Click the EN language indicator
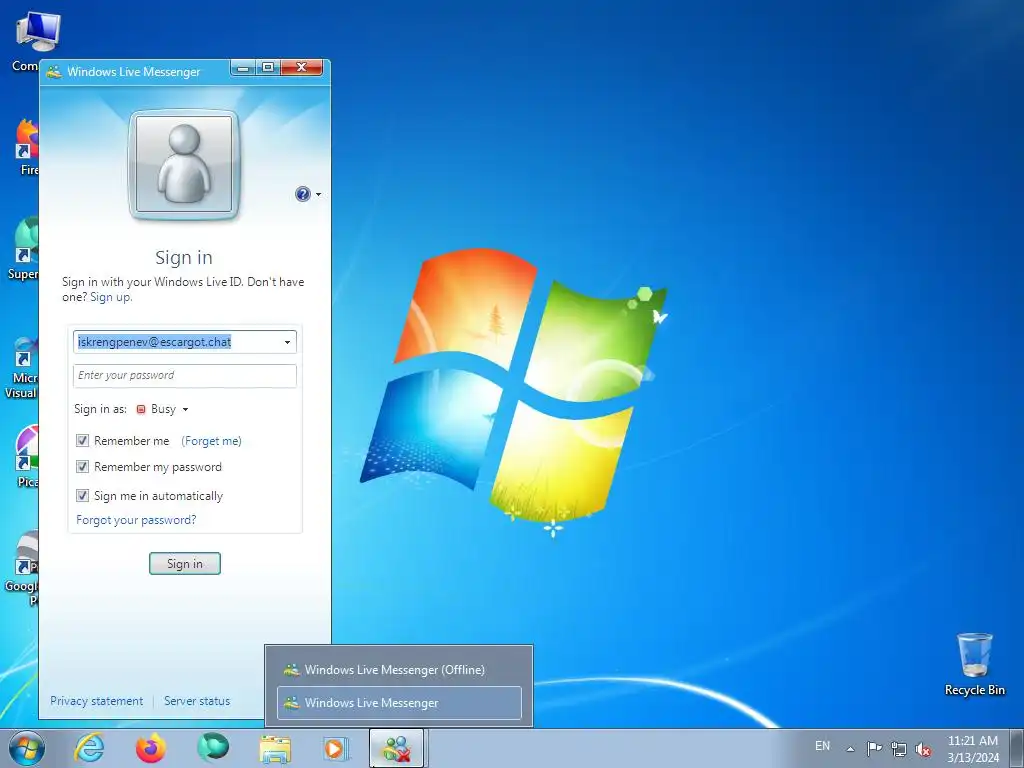 [x=822, y=746]
